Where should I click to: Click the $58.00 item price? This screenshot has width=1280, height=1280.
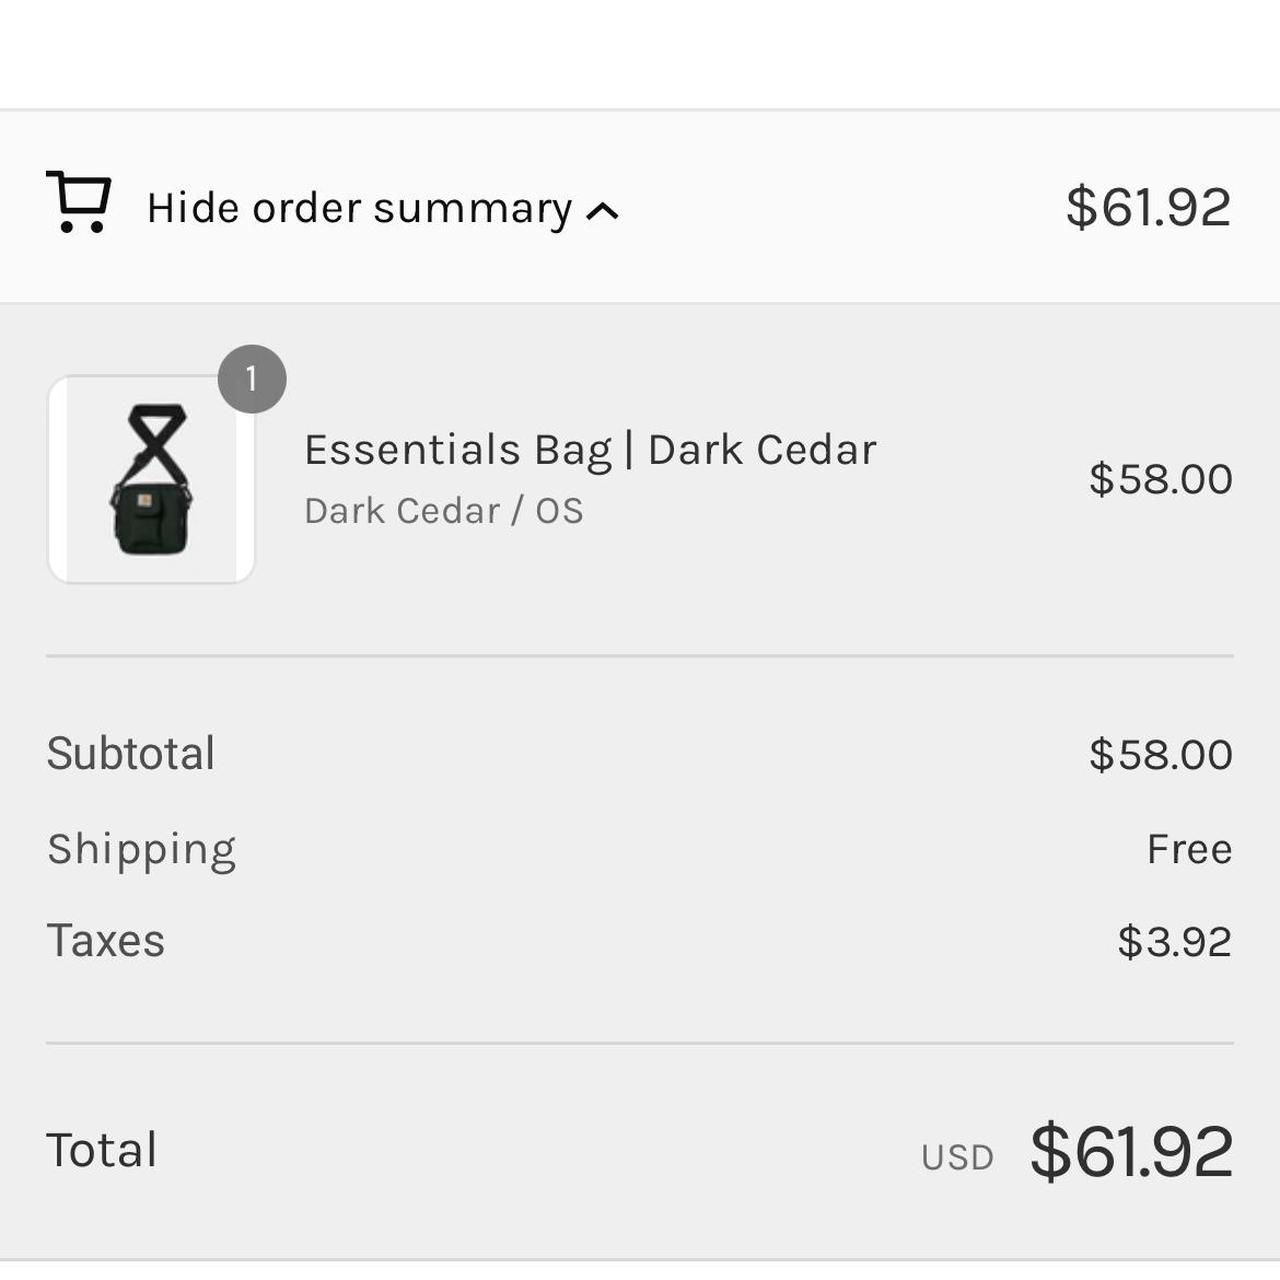click(x=1160, y=479)
